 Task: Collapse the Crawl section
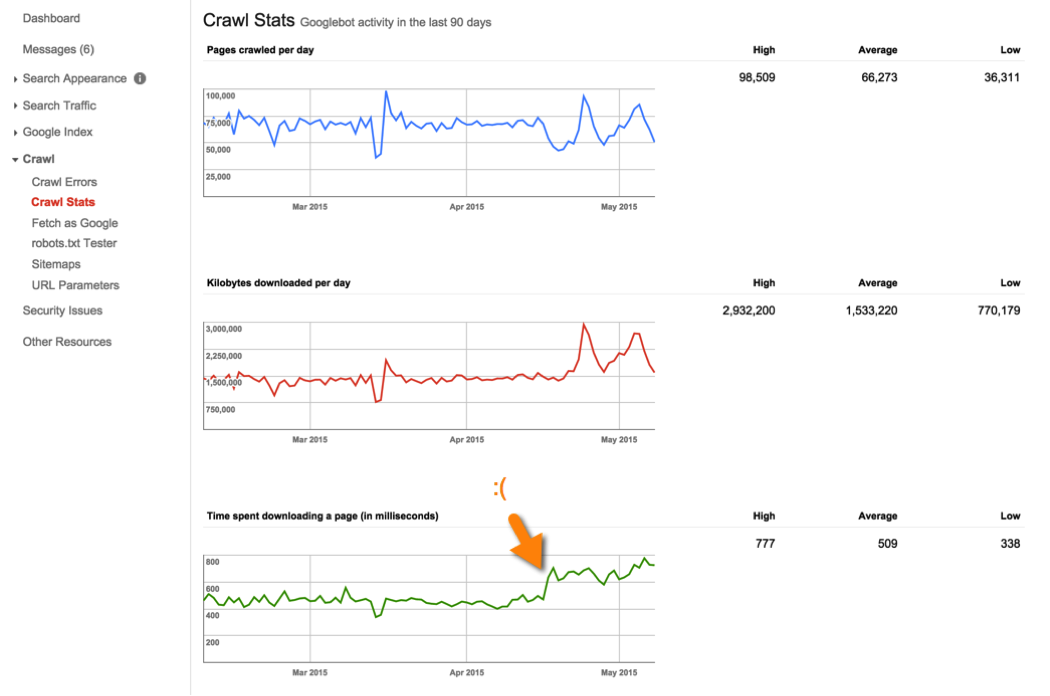(x=38, y=159)
